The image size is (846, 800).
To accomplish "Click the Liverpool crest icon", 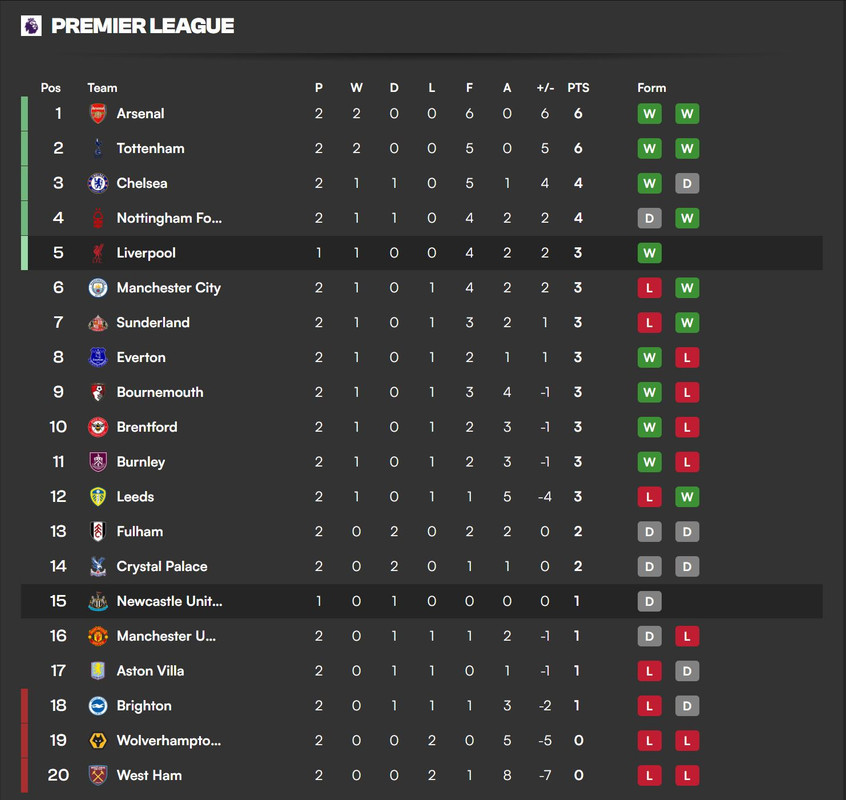I will tap(98, 253).
